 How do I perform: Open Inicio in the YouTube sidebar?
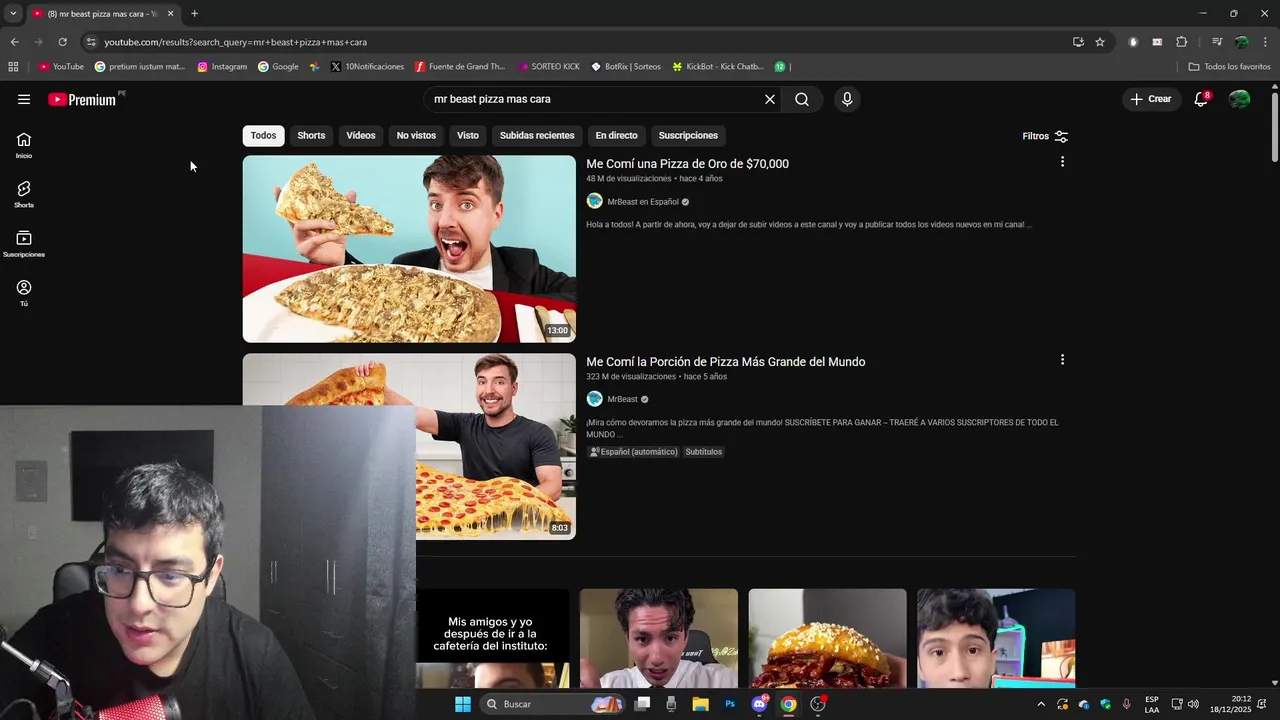click(24, 146)
